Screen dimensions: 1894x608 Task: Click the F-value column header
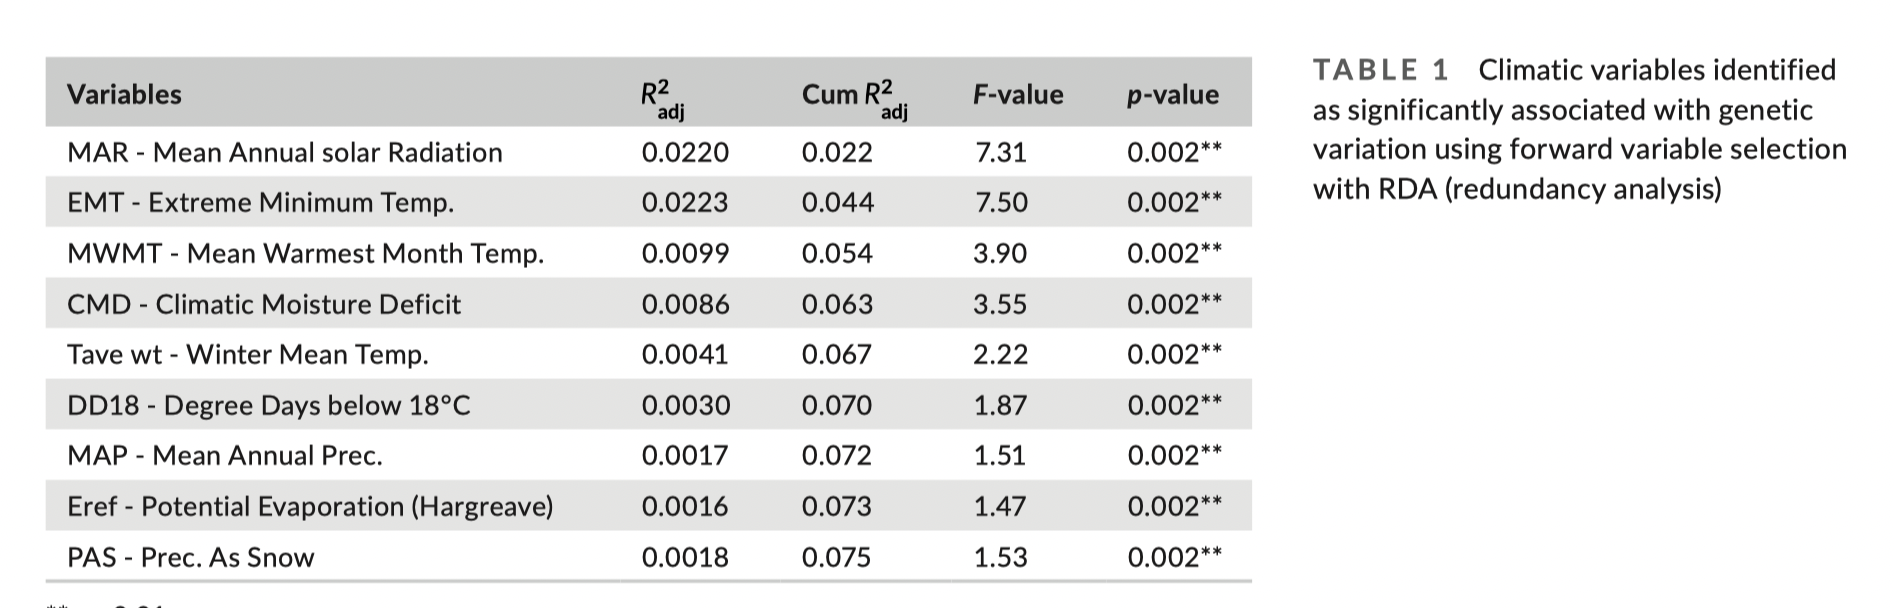pos(1017,95)
